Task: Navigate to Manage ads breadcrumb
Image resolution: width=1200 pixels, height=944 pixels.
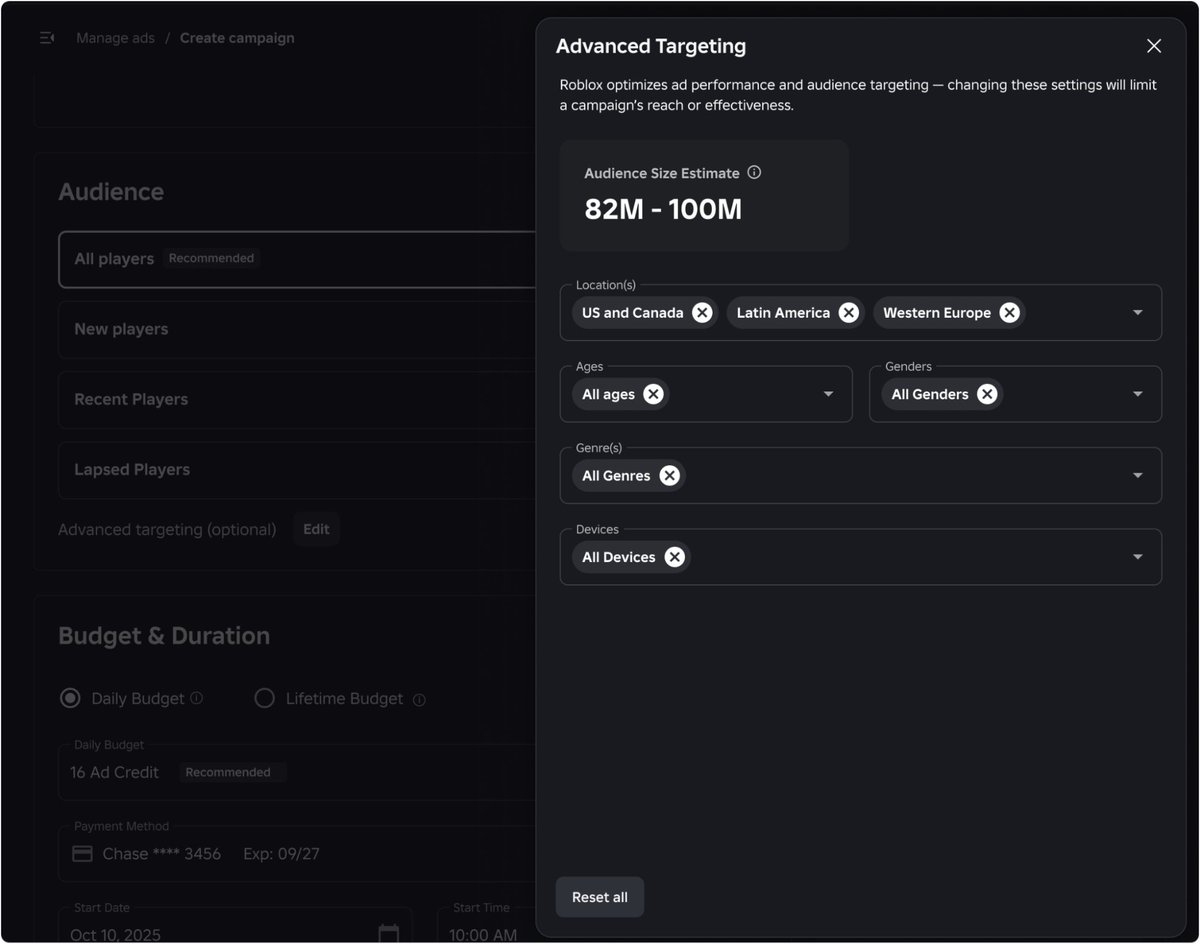Action: tap(115, 37)
